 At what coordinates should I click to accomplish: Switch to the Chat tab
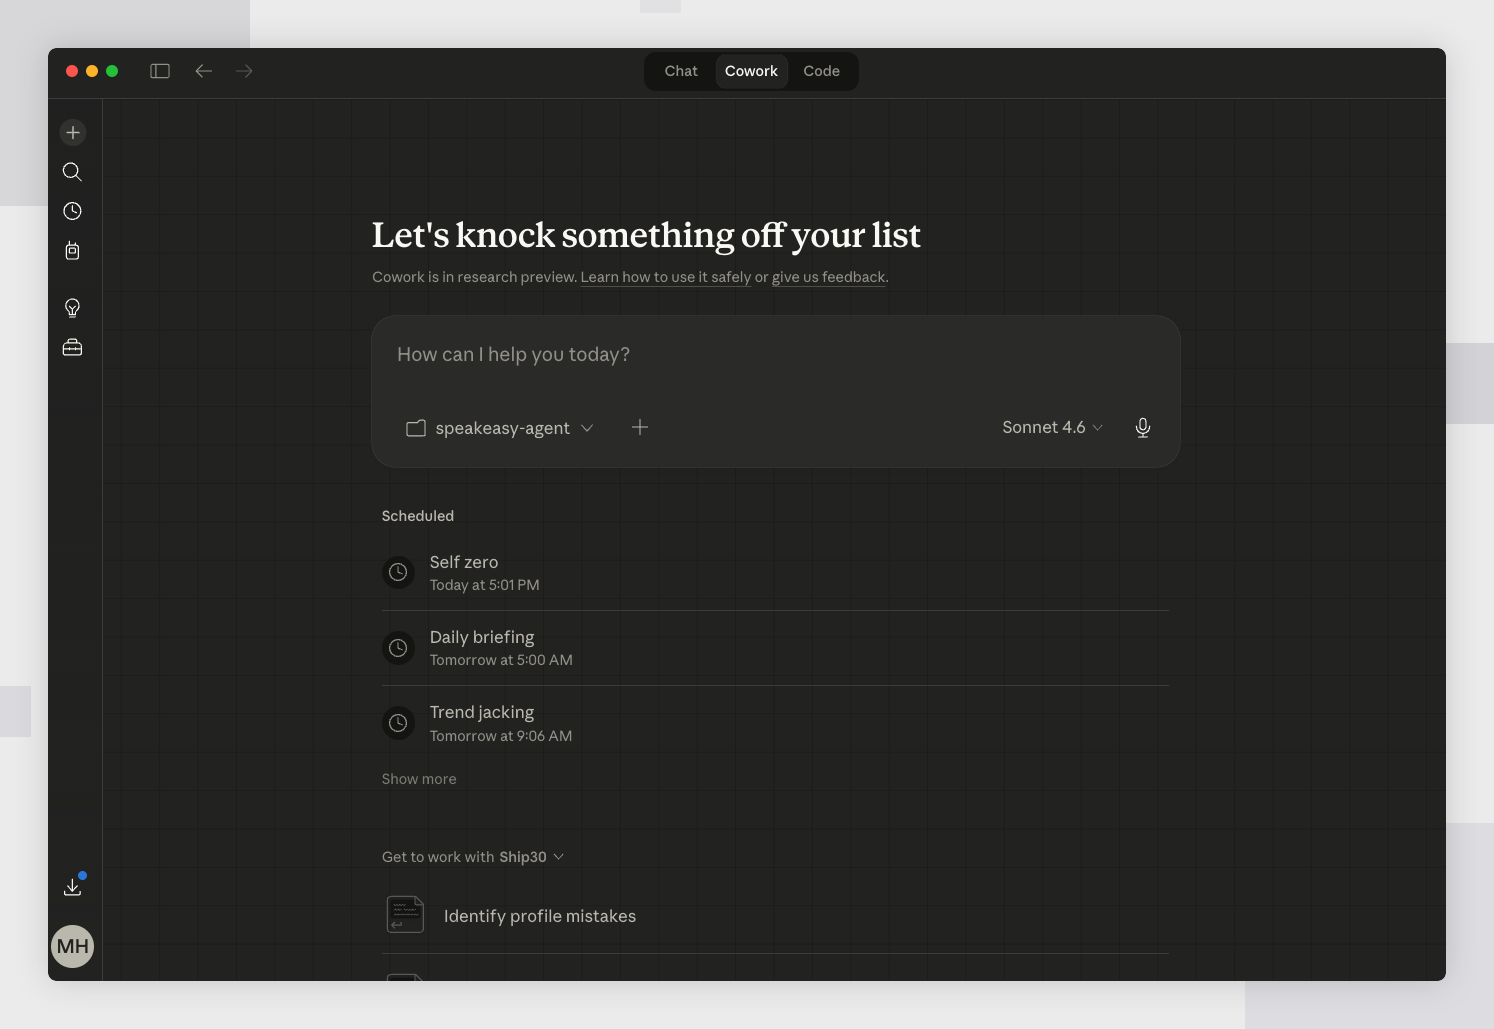pyautogui.click(x=681, y=71)
